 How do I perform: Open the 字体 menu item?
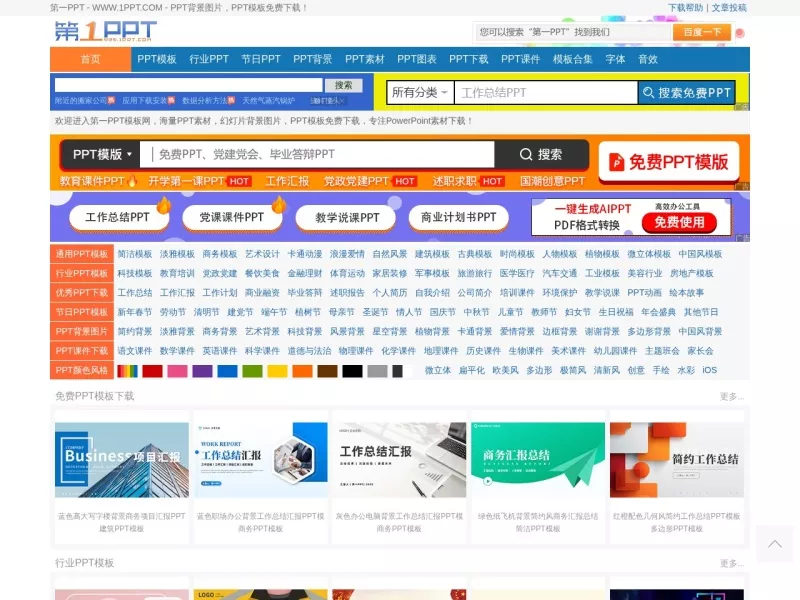click(615, 59)
